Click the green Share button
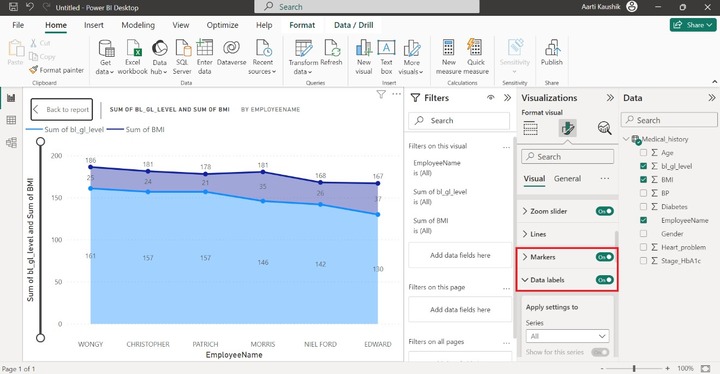Viewport: 720px width, 374px height. 693,25
